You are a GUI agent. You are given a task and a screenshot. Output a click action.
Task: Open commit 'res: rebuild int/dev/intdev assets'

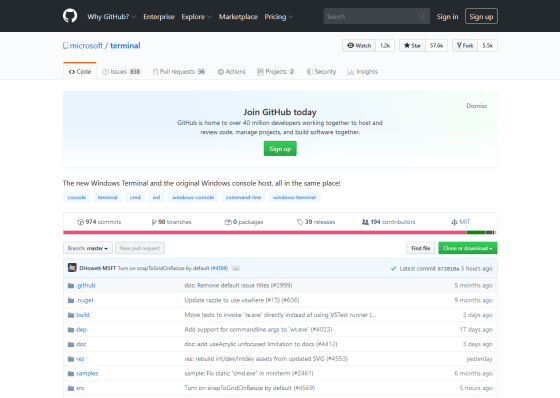point(266,359)
